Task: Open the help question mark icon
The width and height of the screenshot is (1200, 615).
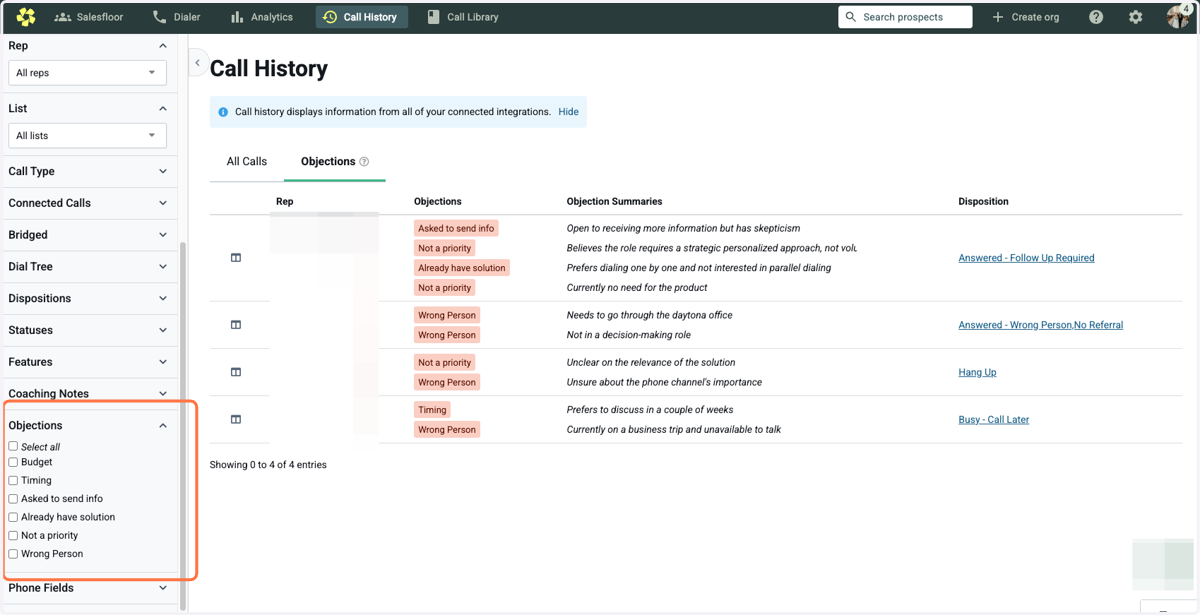Action: tap(1096, 17)
